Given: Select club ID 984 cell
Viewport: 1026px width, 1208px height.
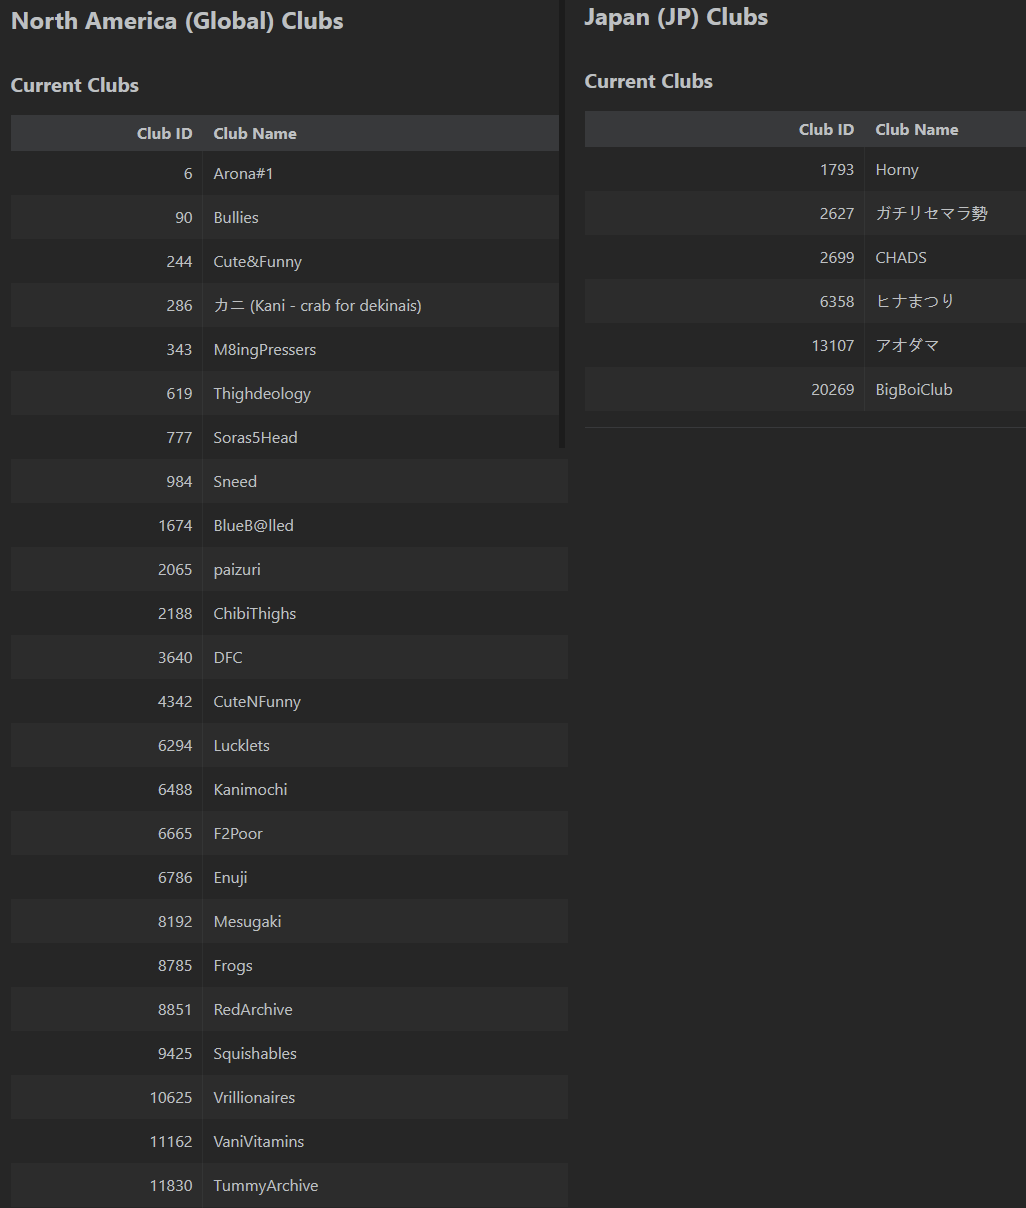Looking at the screenshot, I should (x=107, y=481).
